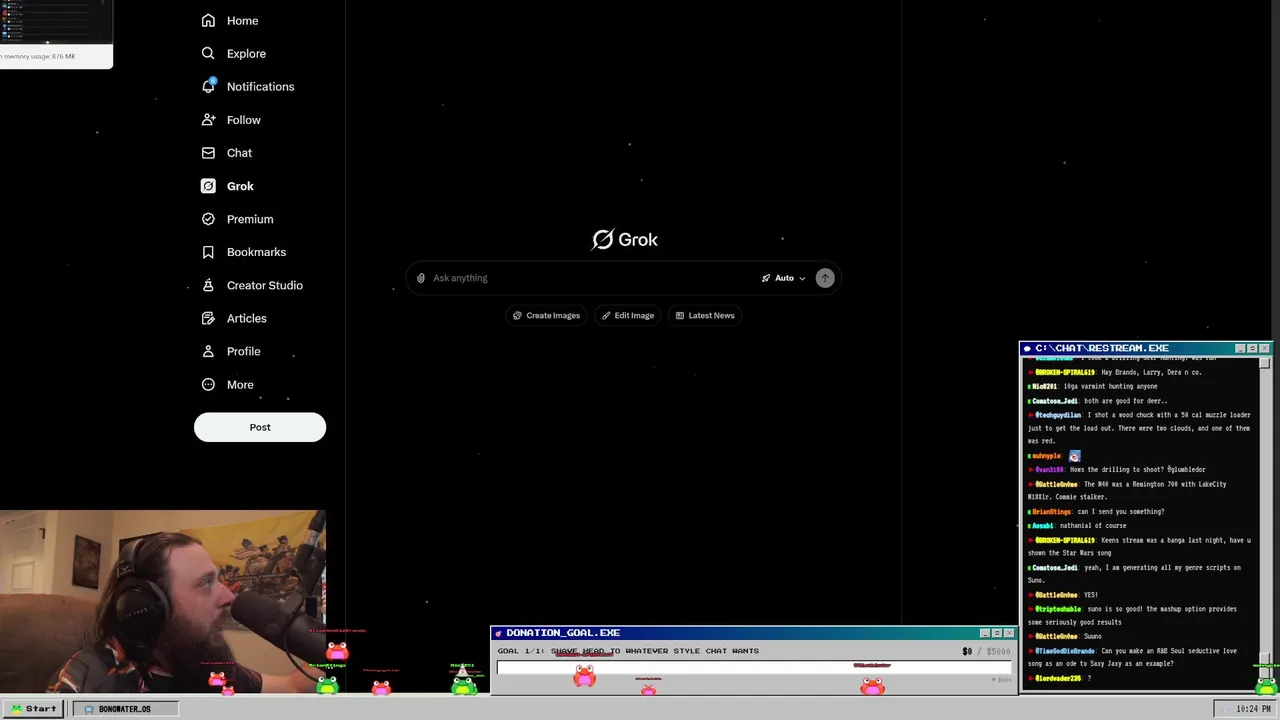
Task: Click the webcam feed thumbnail
Action: click(163, 602)
